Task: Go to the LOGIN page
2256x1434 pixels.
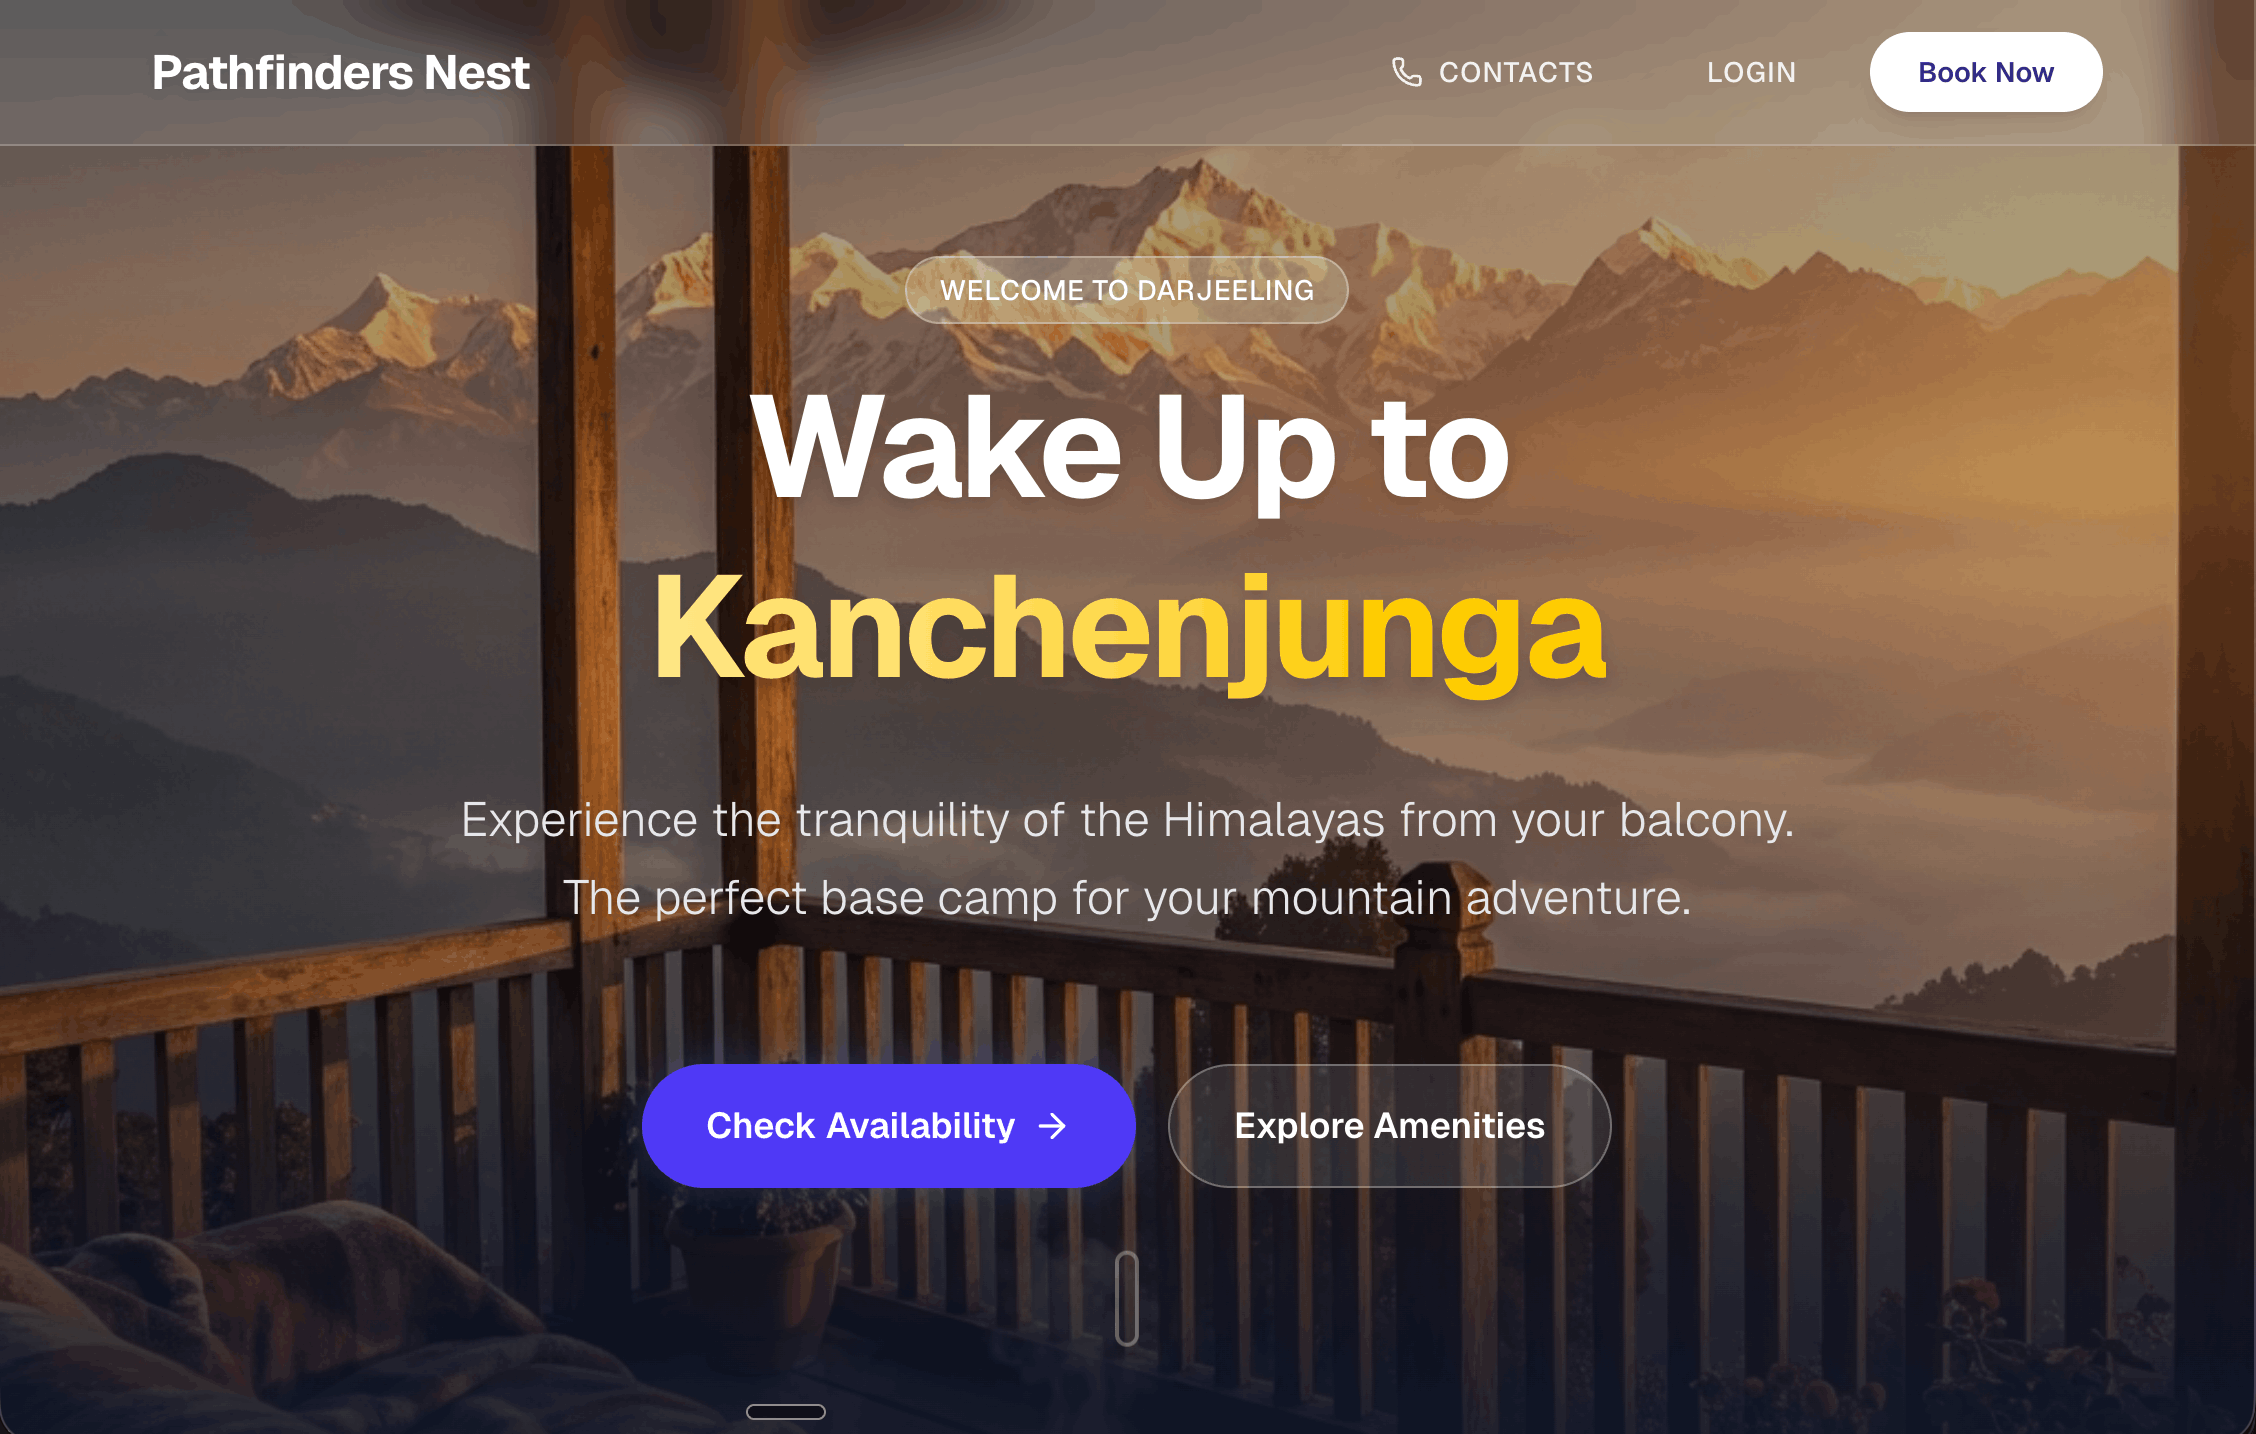Action: [x=1751, y=72]
